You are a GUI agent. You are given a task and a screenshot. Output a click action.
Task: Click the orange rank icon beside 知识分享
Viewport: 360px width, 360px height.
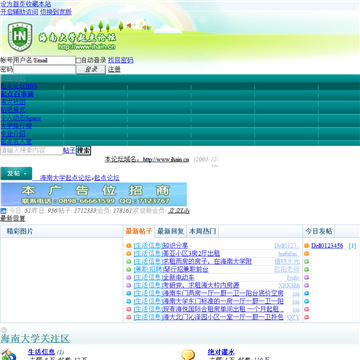(128, 246)
